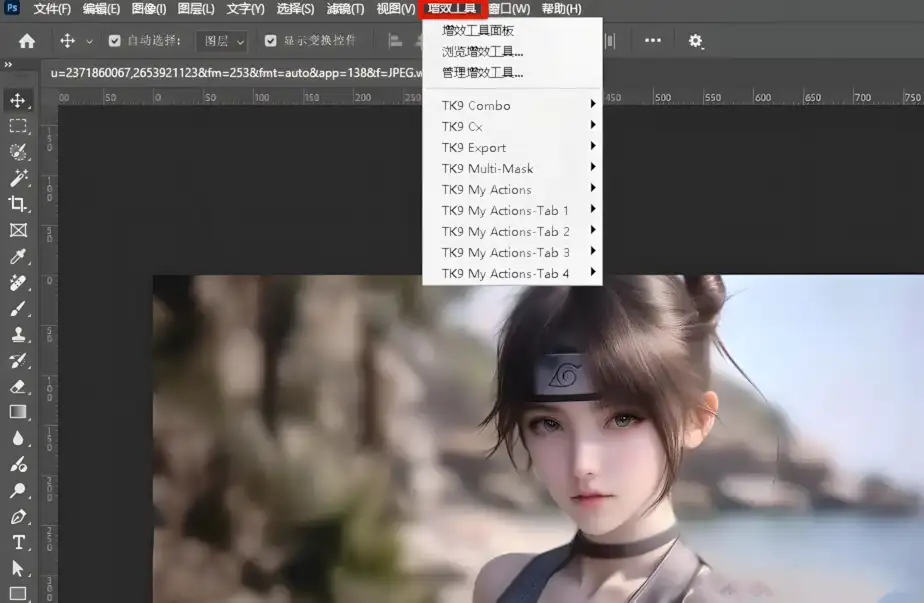Image resolution: width=924 pixels, height=603 pixels.
Task: Select the Smudge/Dodge tool below the Blur droplet
Action: tap(18, 464)
